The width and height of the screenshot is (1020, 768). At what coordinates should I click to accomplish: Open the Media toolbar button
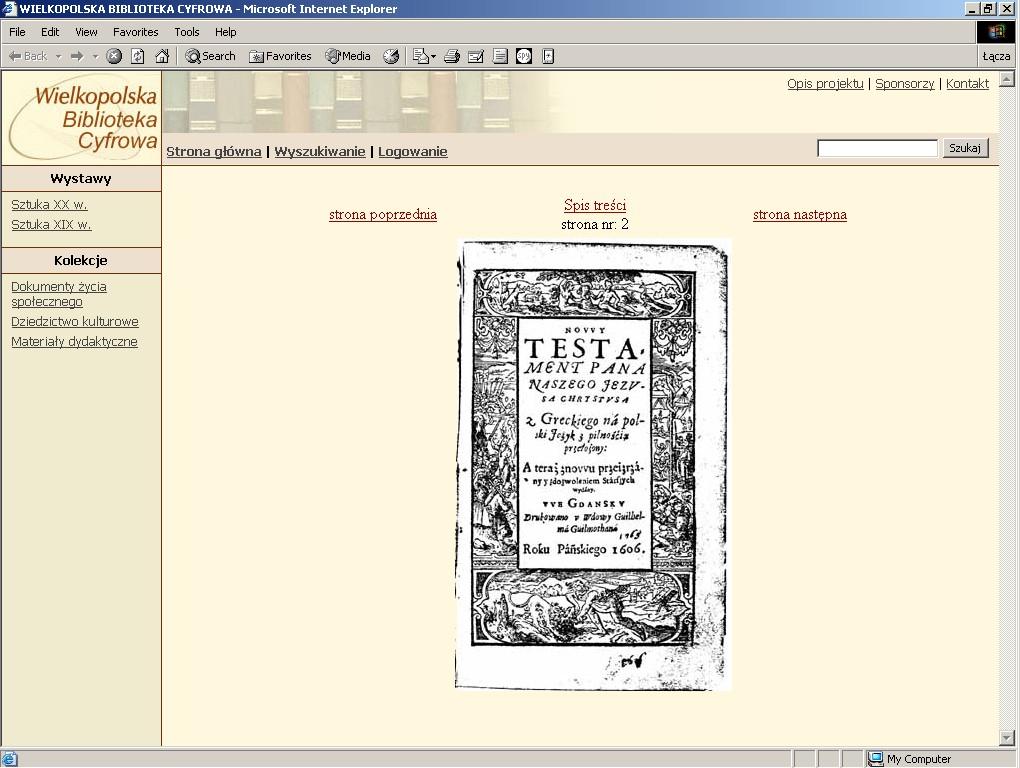[x=348, y=57]
